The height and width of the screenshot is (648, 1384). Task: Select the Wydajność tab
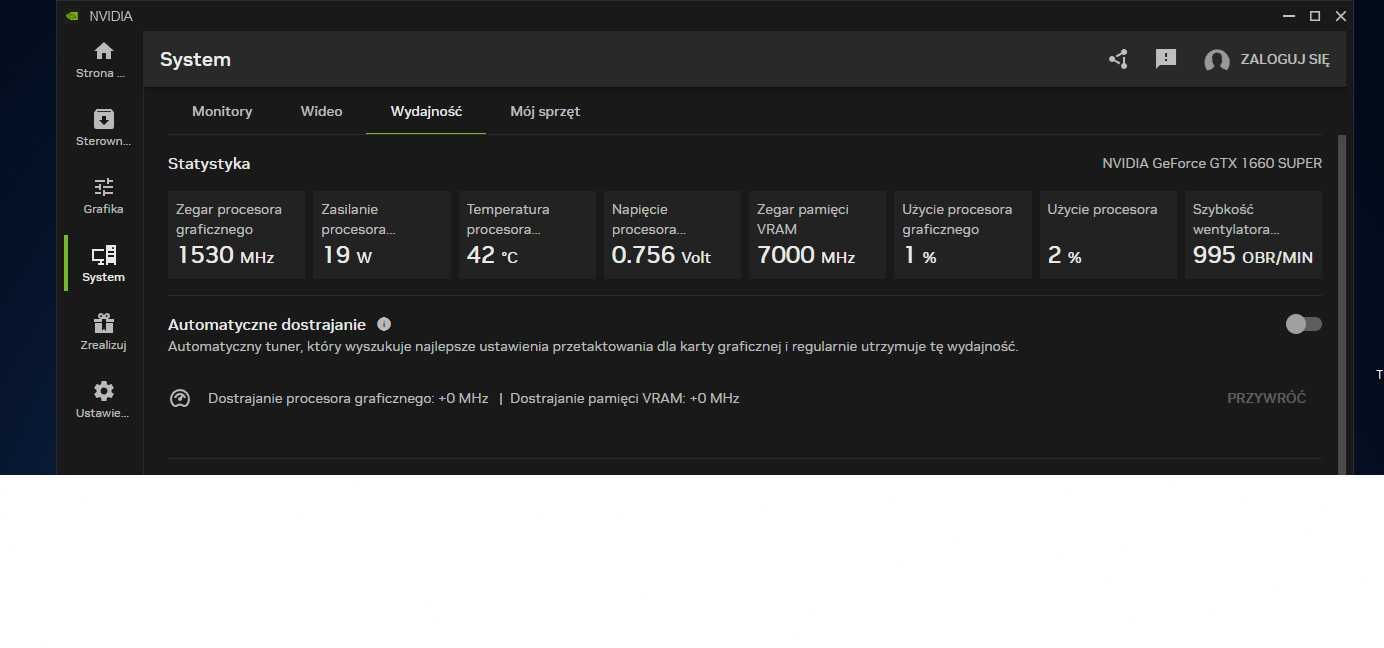pyautogui.click(x=426, y=111)
